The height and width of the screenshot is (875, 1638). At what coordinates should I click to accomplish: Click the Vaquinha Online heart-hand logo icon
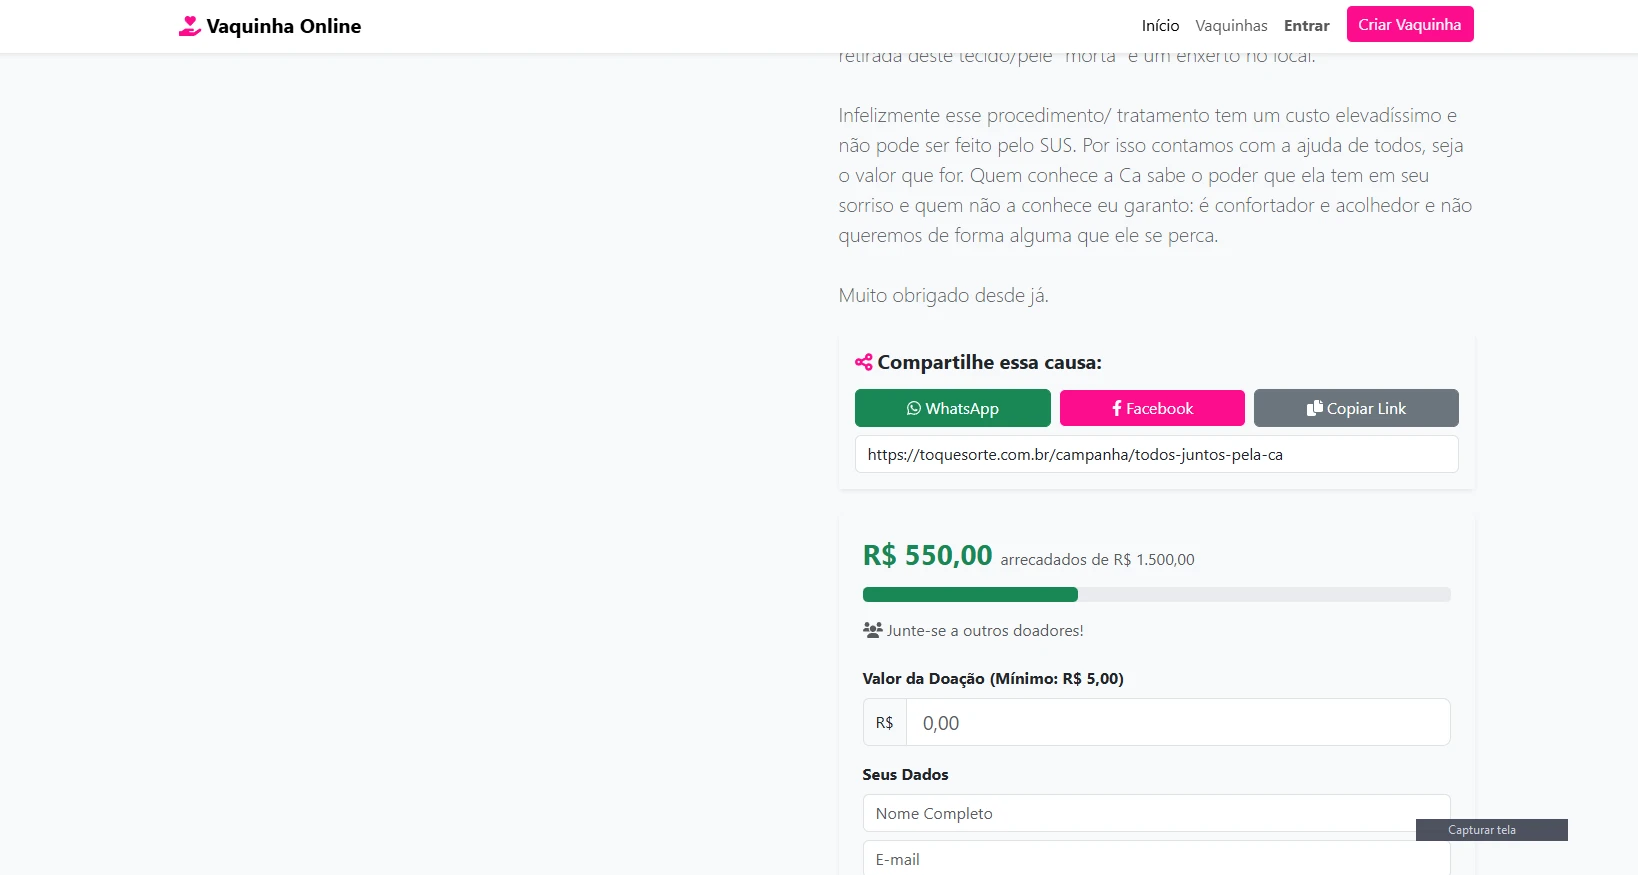(x=190, y=26)
